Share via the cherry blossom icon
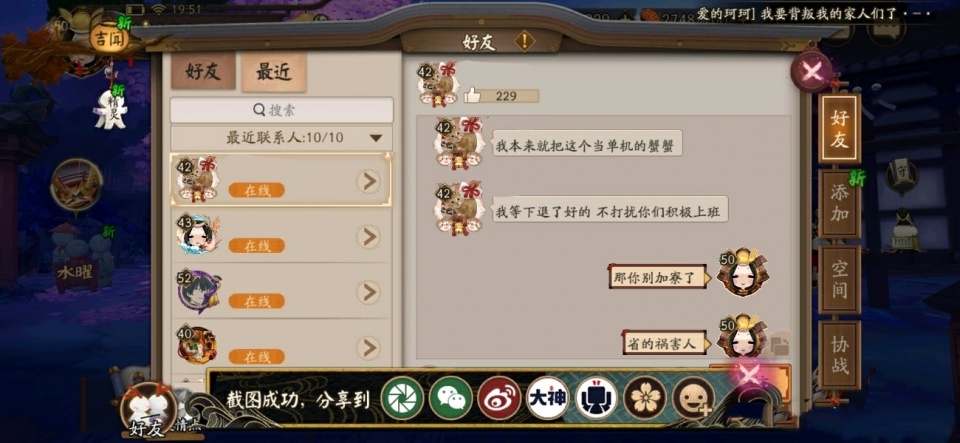 pyautogui.click(x=645, y=398)
